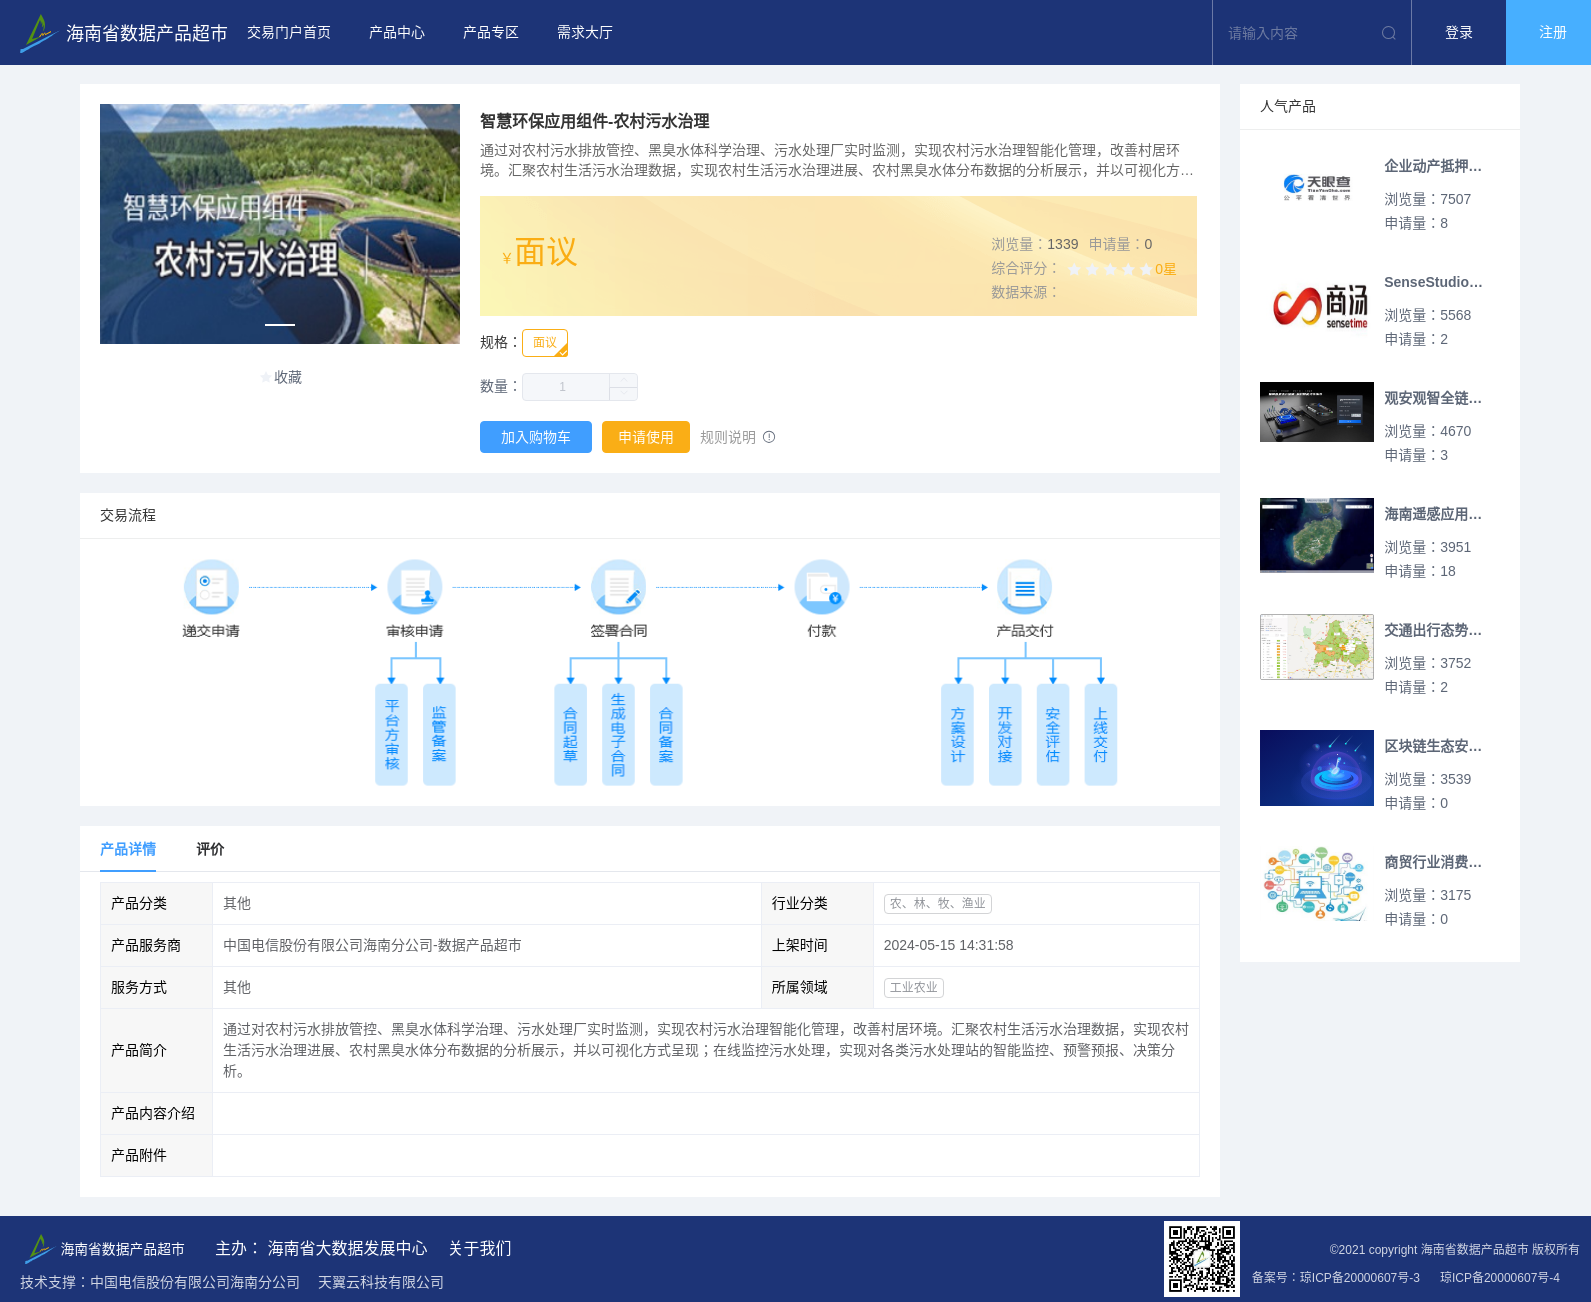Click the 登录 button
This screenshot has width=1591, height=1302.
1459,33
